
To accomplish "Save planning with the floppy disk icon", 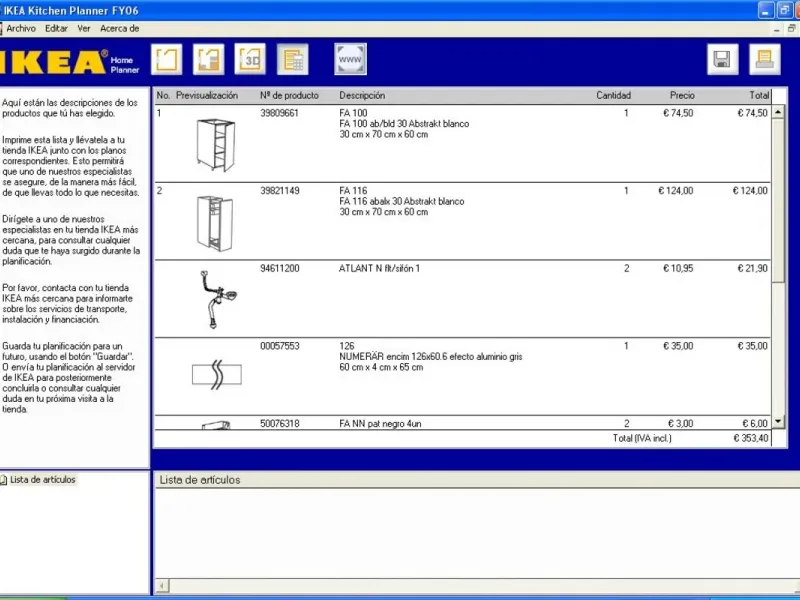I will 722,60.
